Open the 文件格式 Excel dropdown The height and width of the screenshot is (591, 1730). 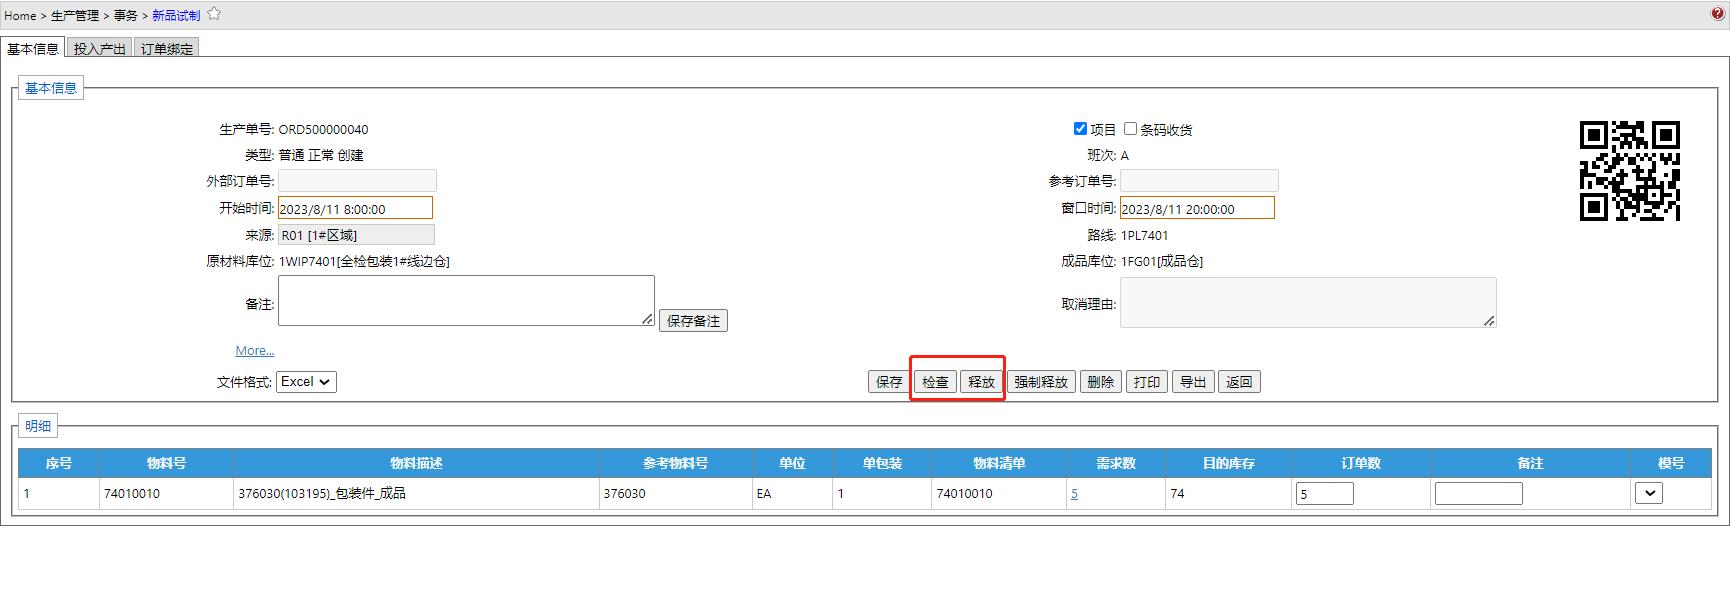[306, 382]
